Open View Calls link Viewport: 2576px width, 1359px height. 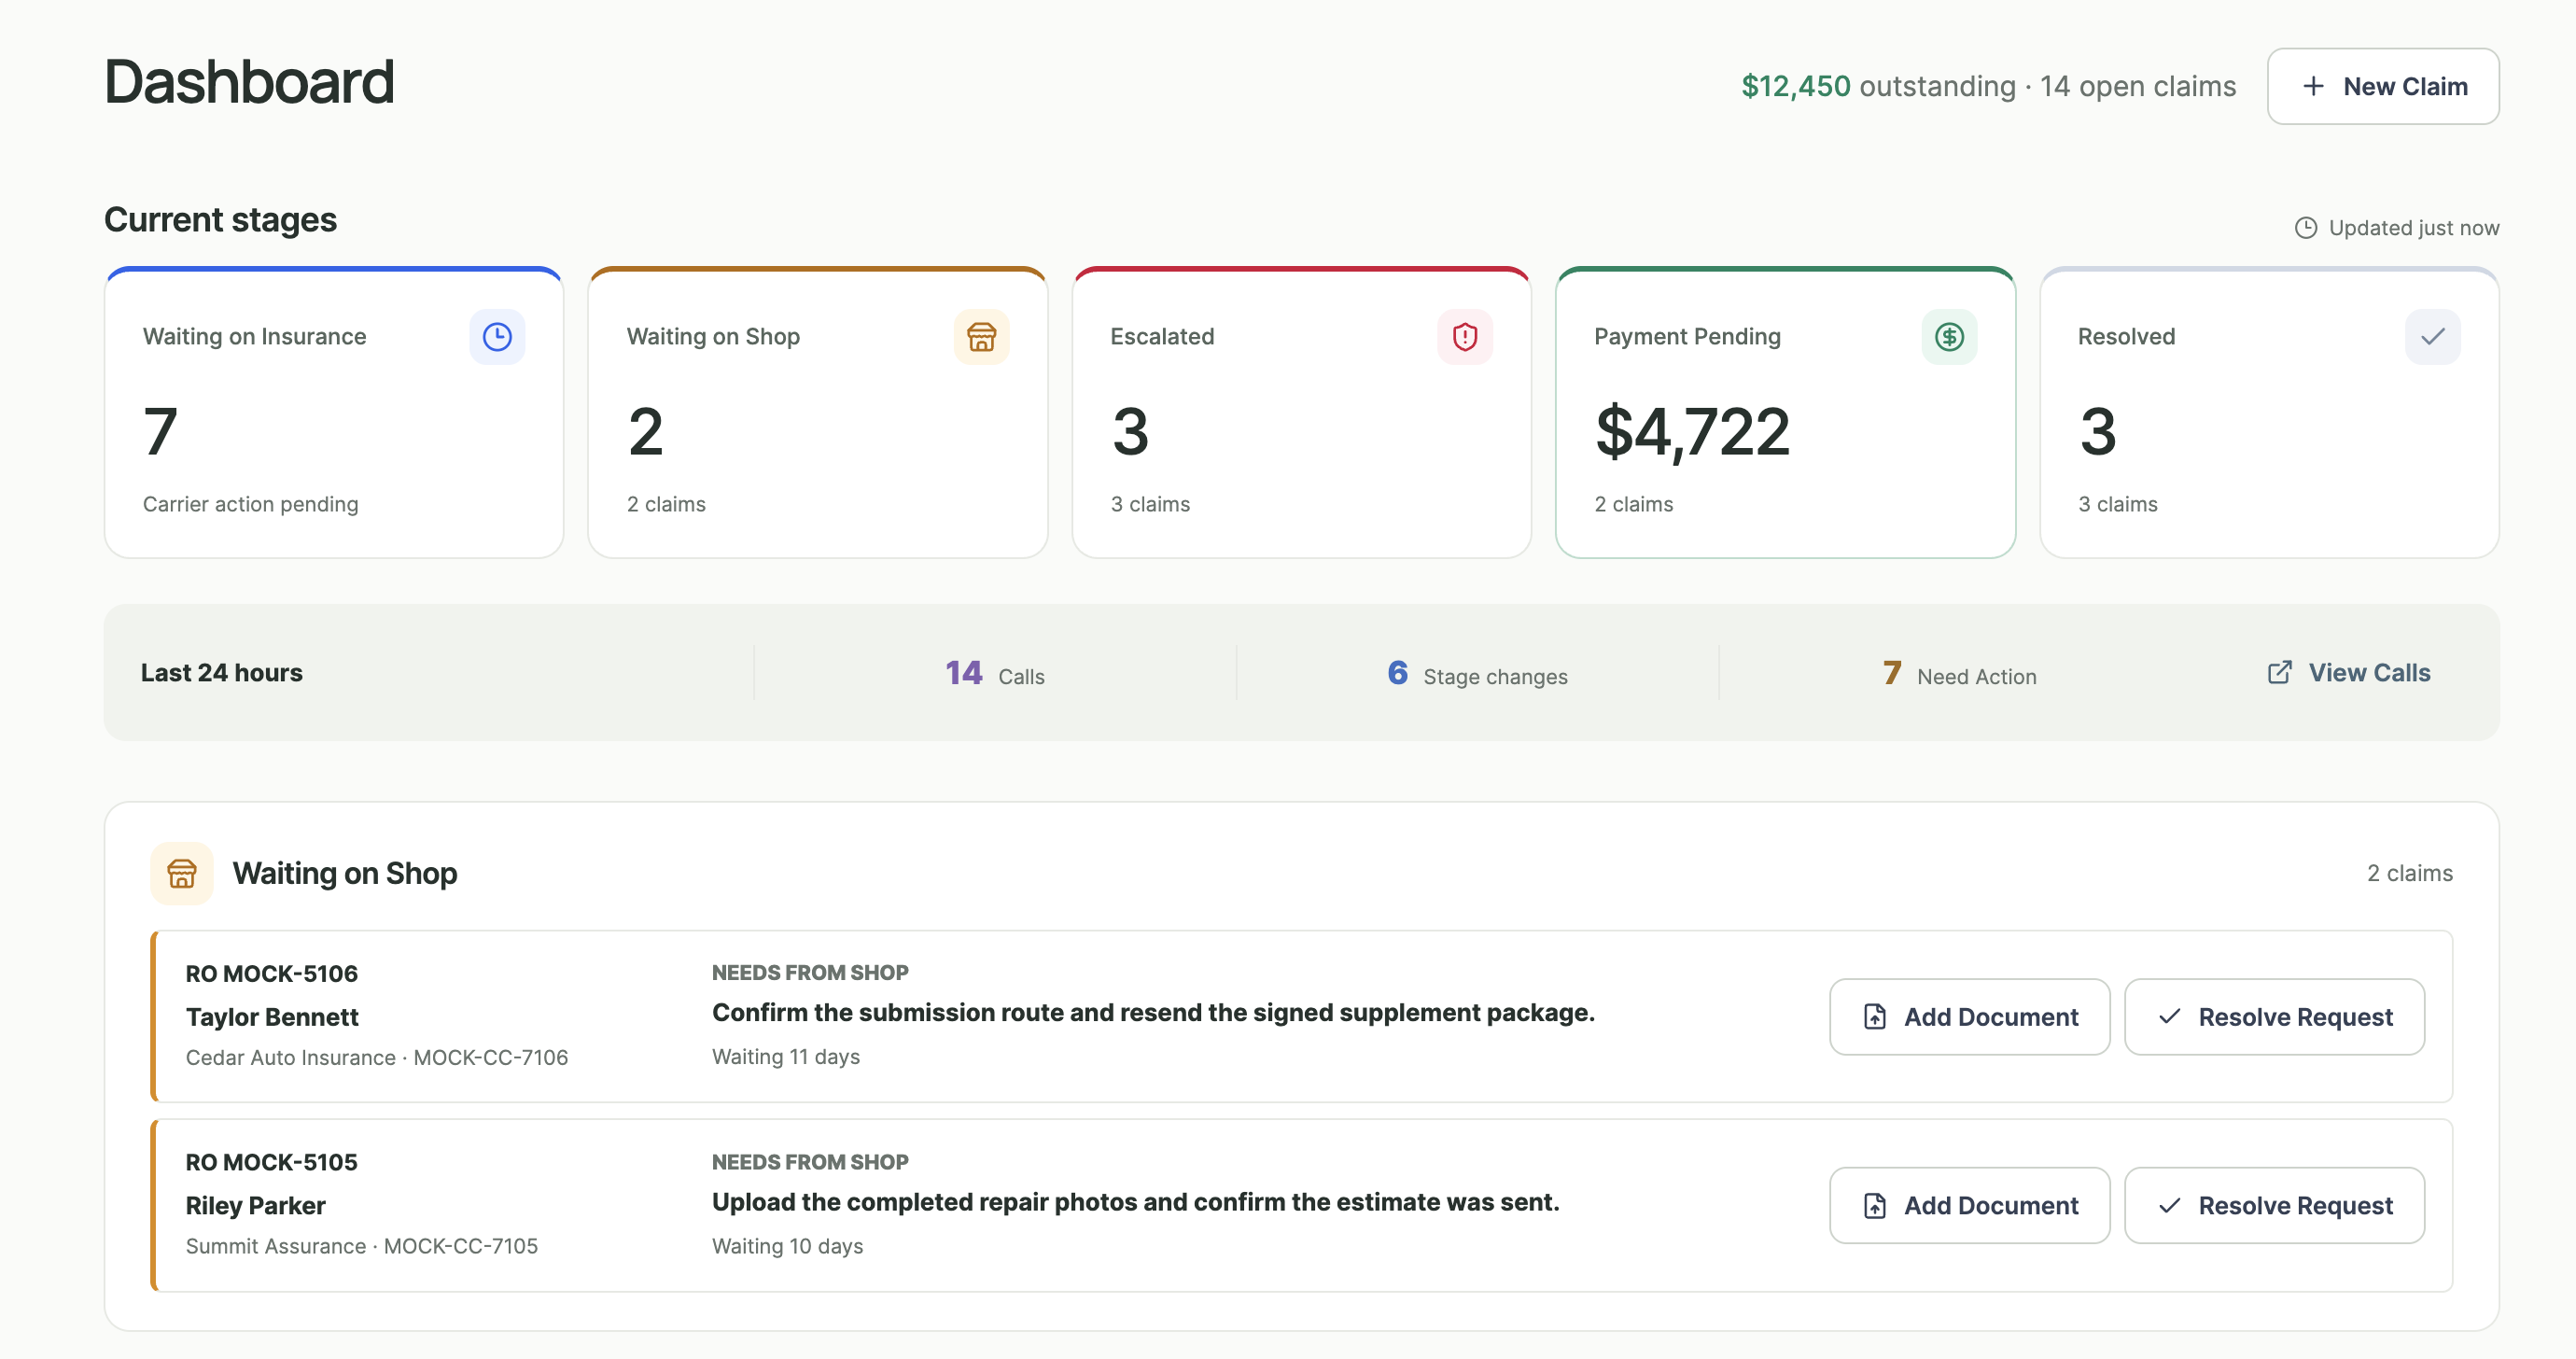coord(2349,672)
